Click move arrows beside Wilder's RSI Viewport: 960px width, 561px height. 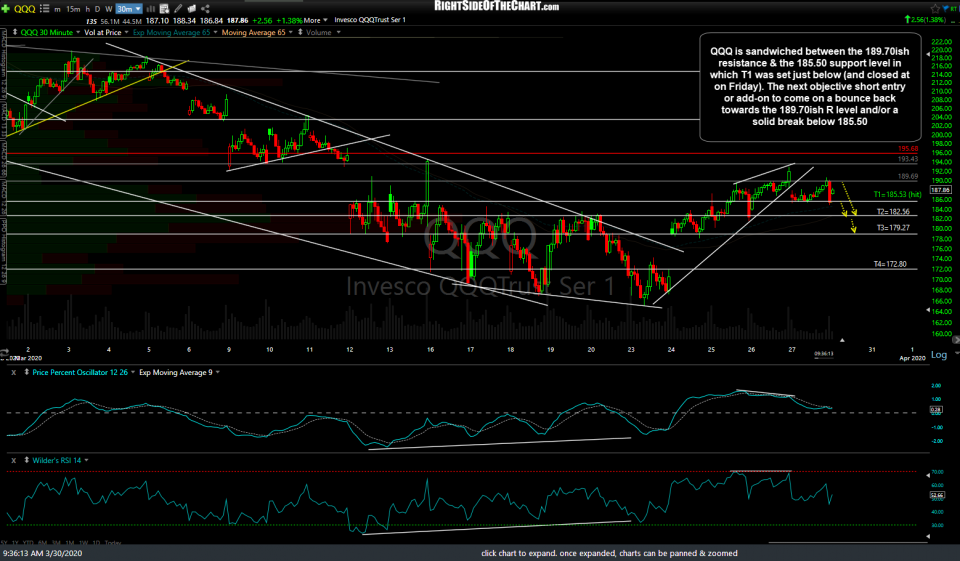(x=26, y=460)
